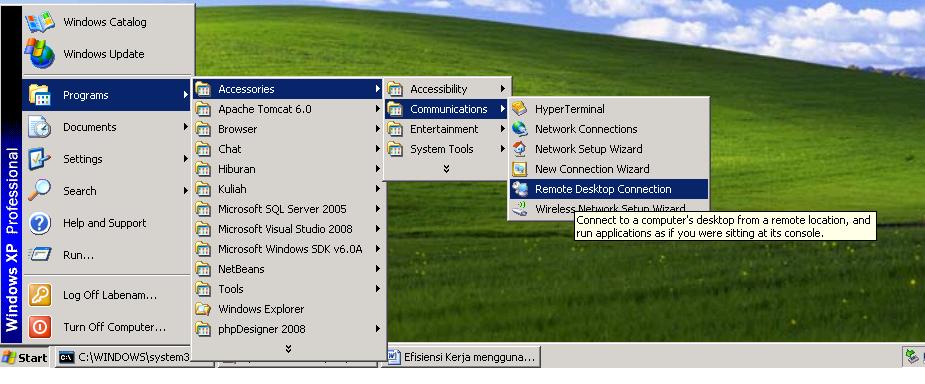This screenshot has height=384, width=925.
Task: Switch to Efisiensi Kerja document taskbar button
Action: click(x=462, y=357)
